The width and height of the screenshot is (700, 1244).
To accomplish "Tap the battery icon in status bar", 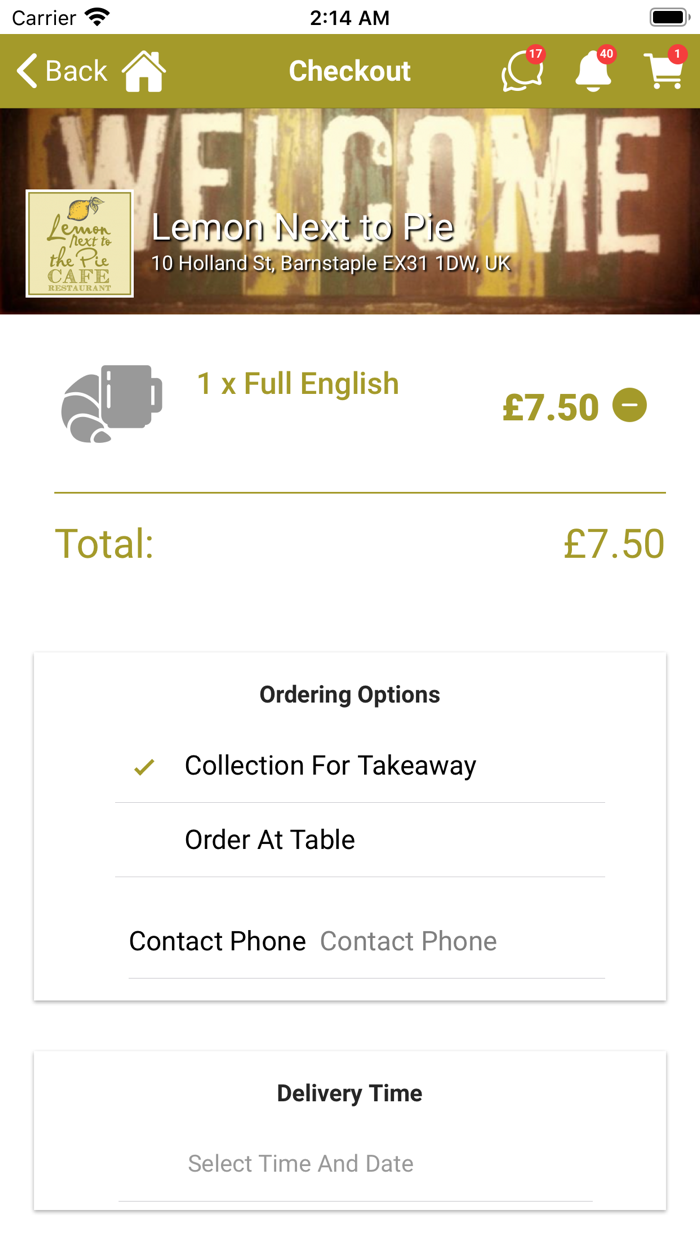I will tap(667, 17).
